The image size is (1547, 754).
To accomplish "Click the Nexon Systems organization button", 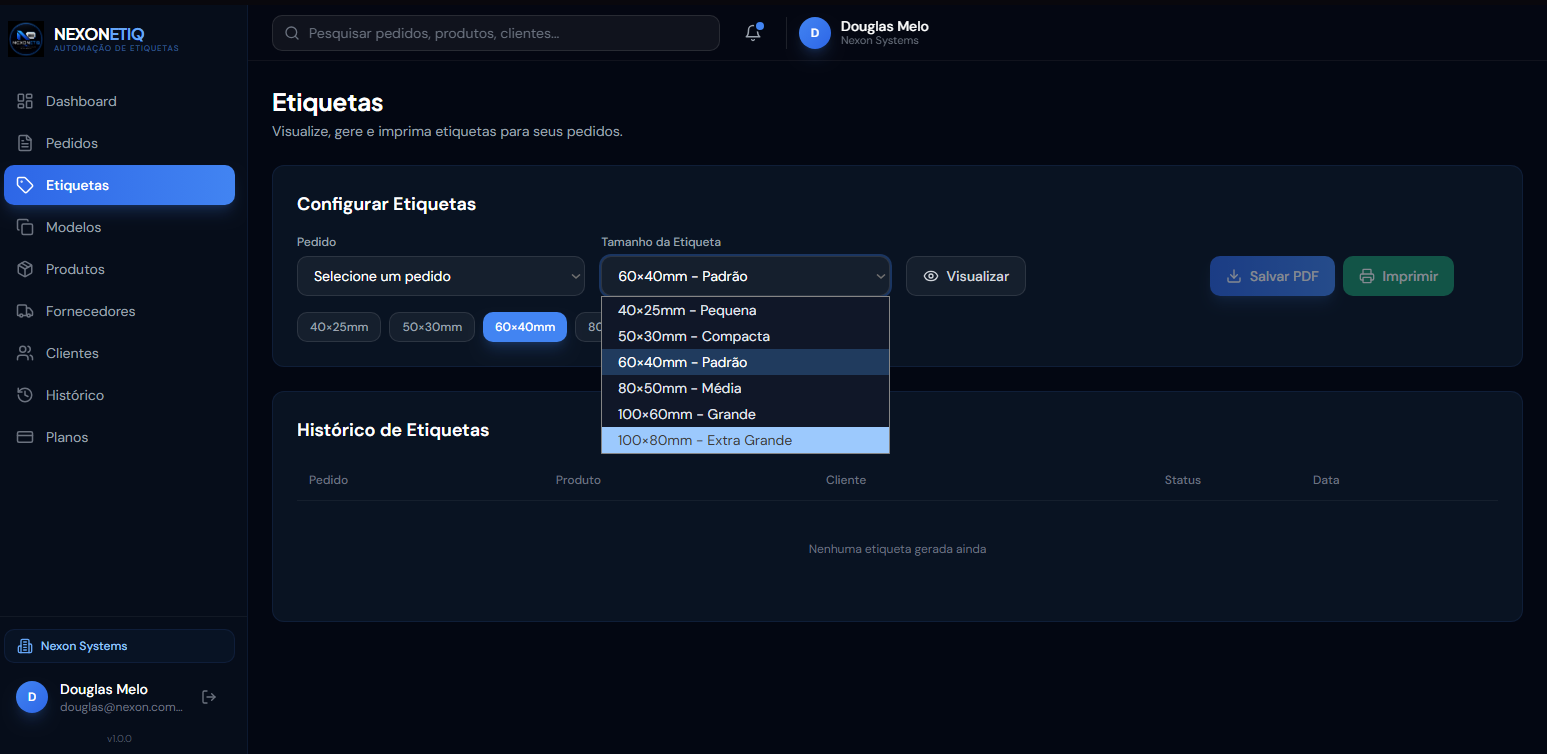I will pos(119,646).
